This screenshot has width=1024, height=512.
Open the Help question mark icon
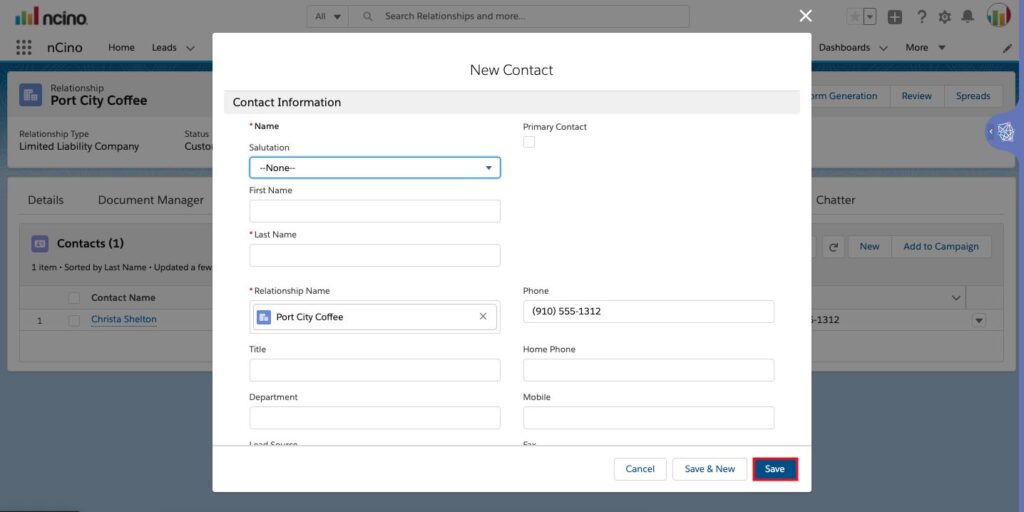pos(921,17)
